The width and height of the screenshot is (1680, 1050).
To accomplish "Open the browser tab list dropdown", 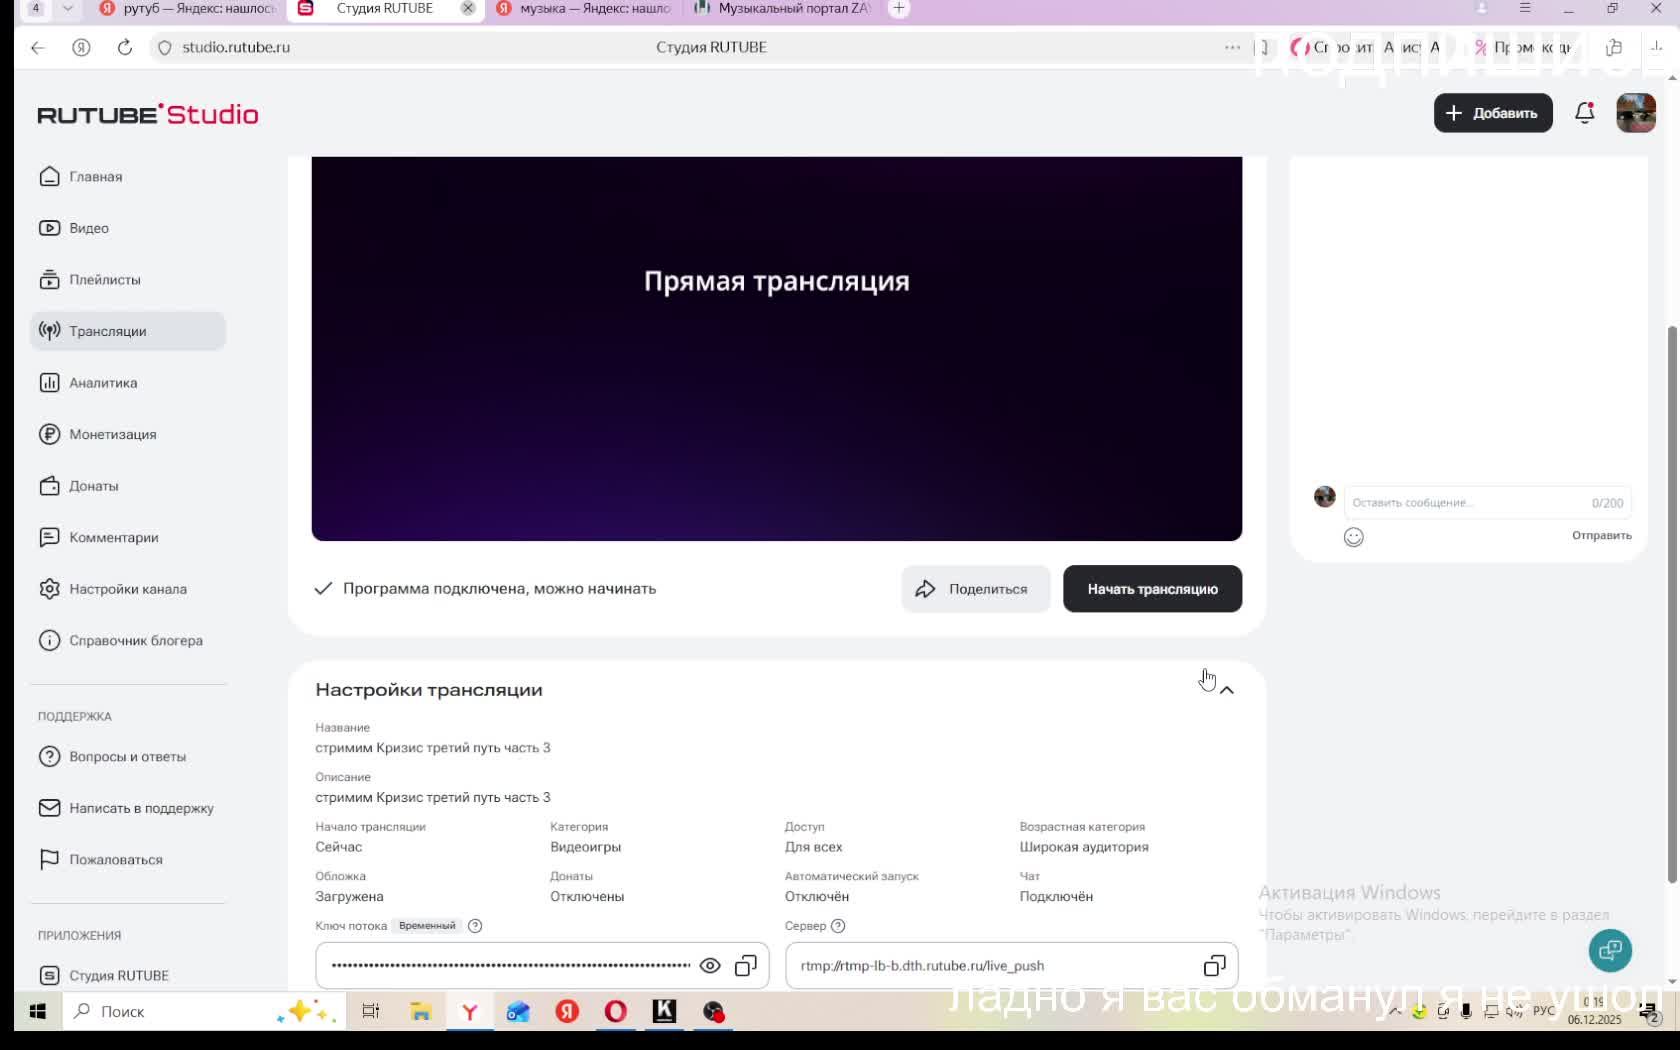I will pyautogui.click(x=67, y=9).
